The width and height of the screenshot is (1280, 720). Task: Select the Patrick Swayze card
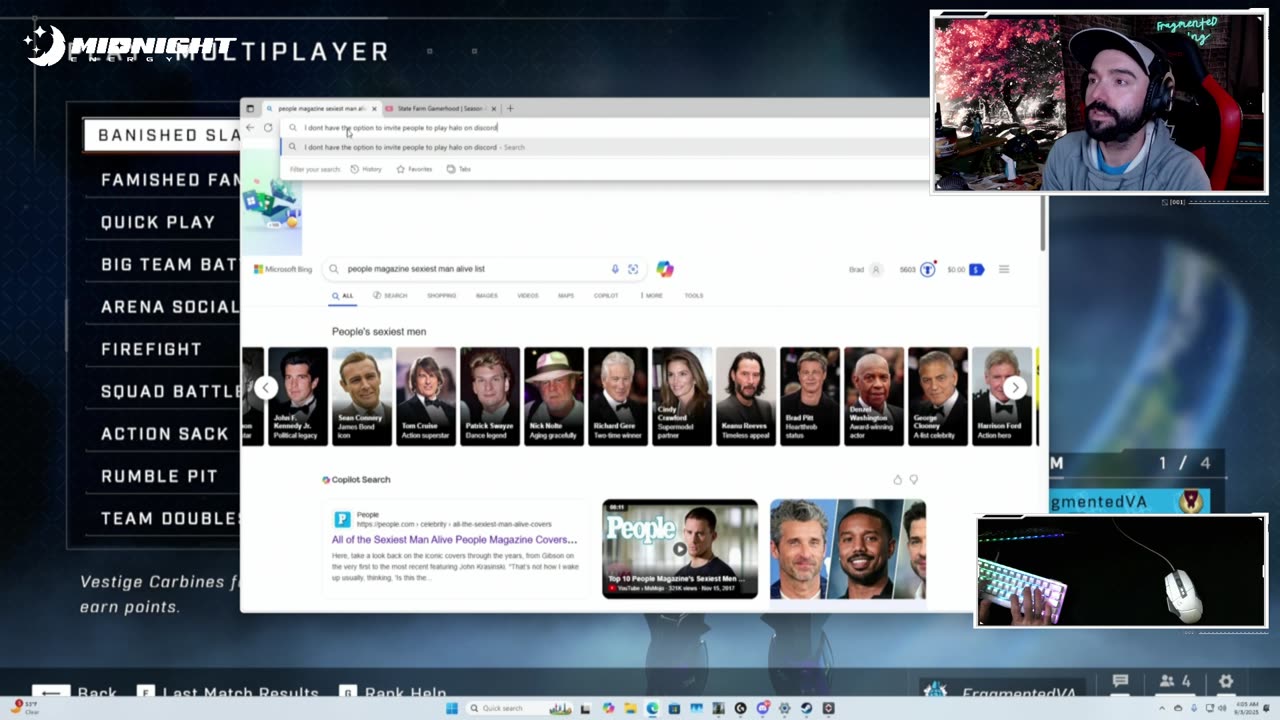point(490,396)
